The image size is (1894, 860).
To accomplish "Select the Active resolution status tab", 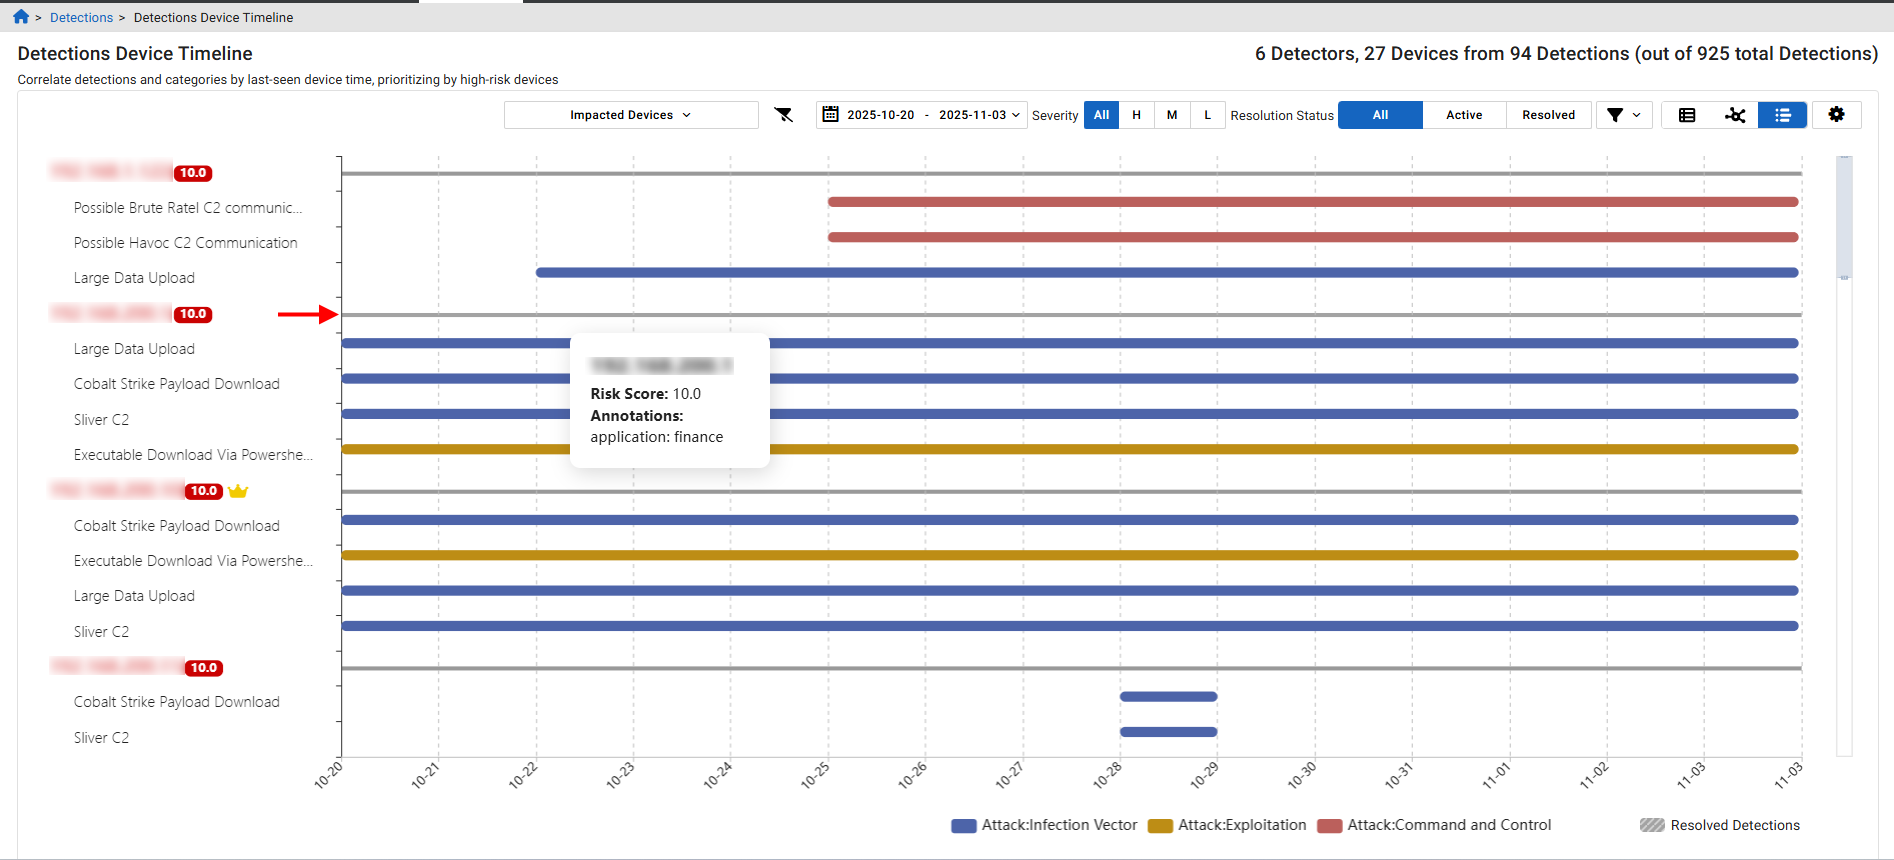I will 1464,115.
